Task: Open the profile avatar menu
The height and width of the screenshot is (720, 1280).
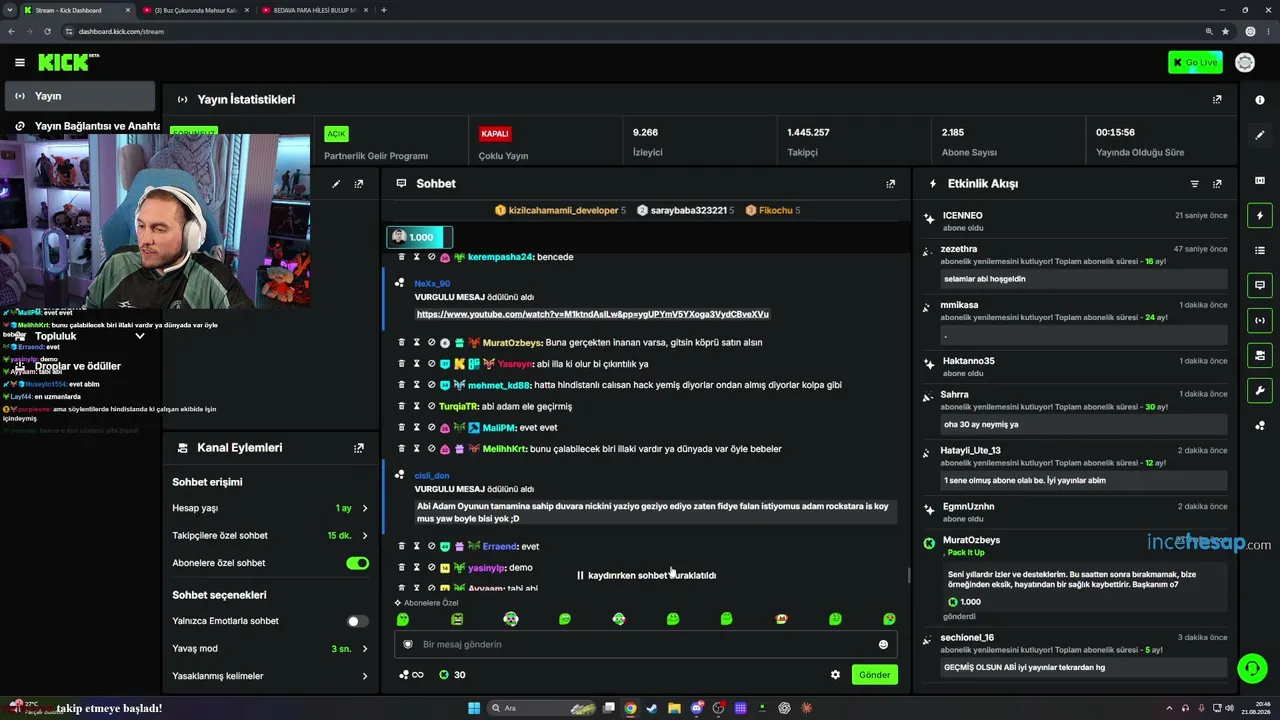Action: coord(1245,62)
